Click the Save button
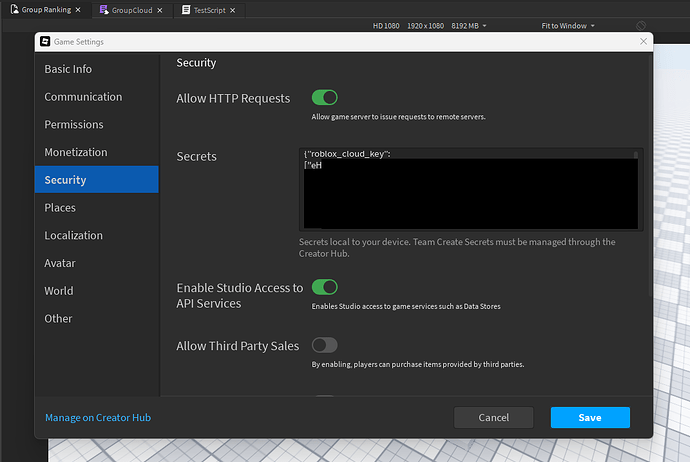 tap(590, 418)
